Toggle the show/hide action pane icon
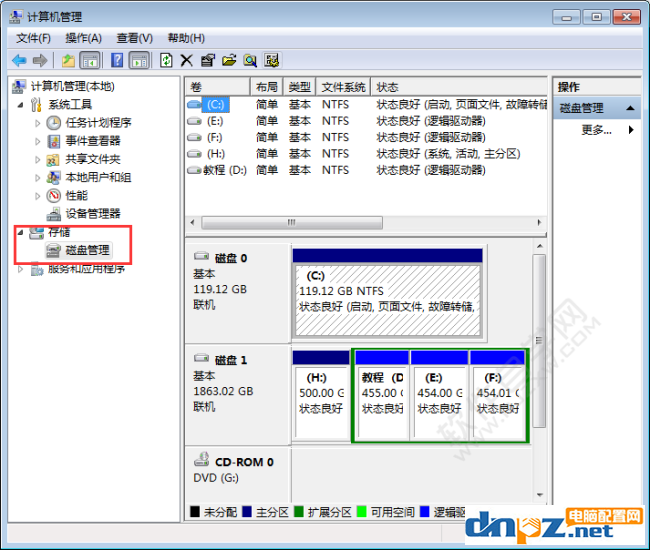This screenshot has width=650, height=550. coord(139,61)
